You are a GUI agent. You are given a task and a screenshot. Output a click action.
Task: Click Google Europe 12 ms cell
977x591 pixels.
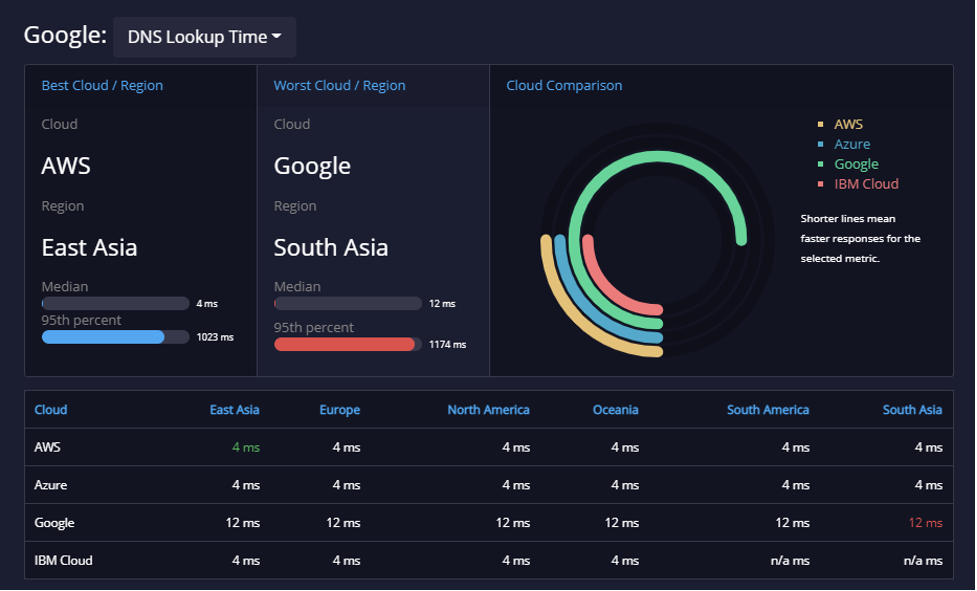tap(343, 523)
